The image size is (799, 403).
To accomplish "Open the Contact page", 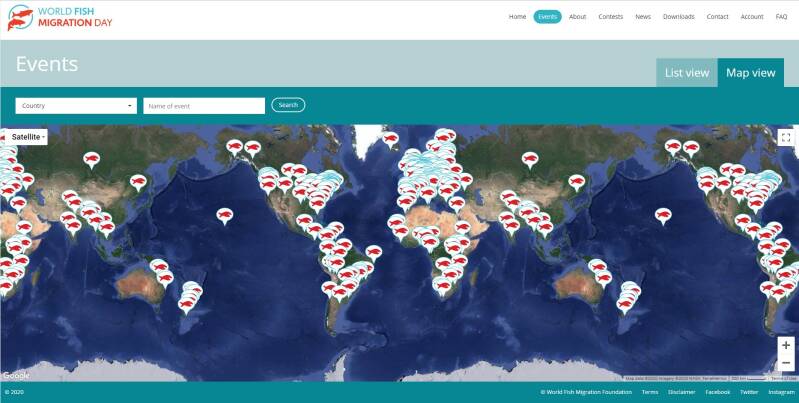I will [717, 17].
